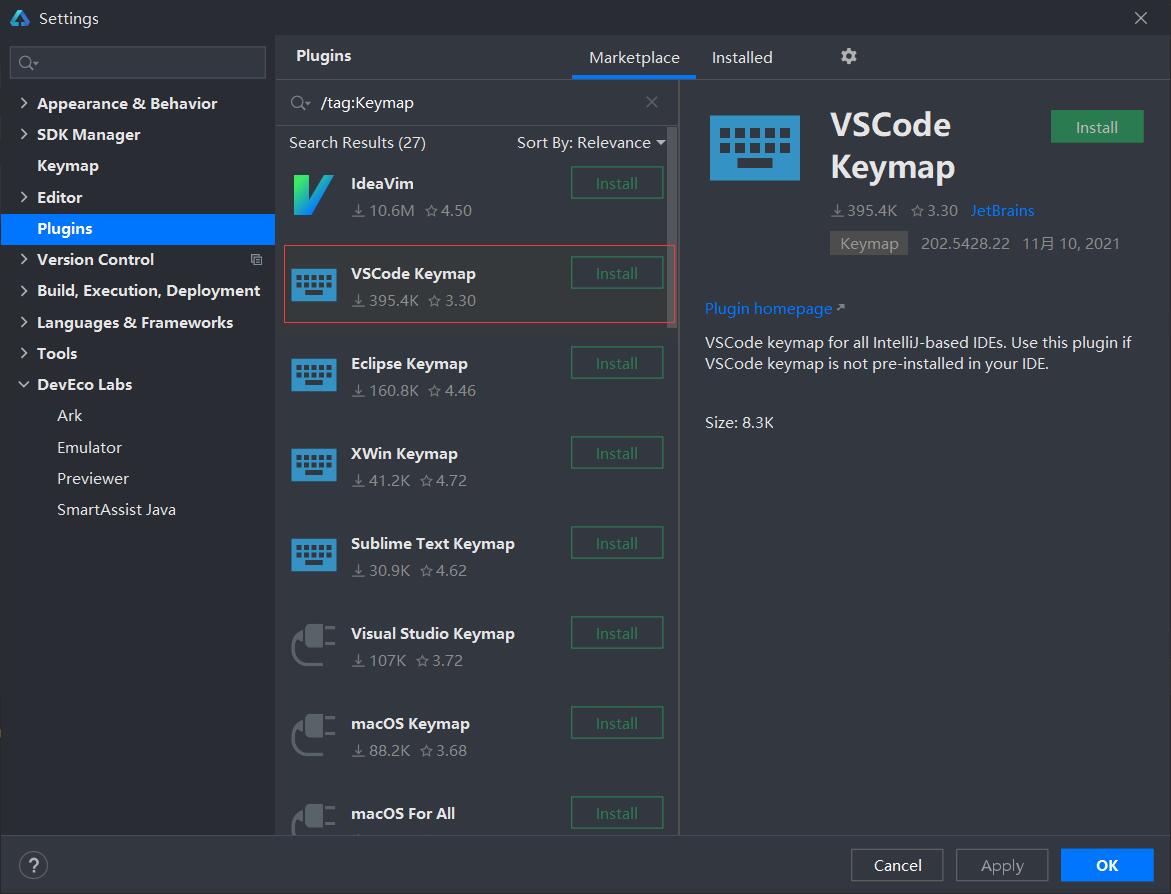Collapse the DevEco Labs section

(24, 384)
